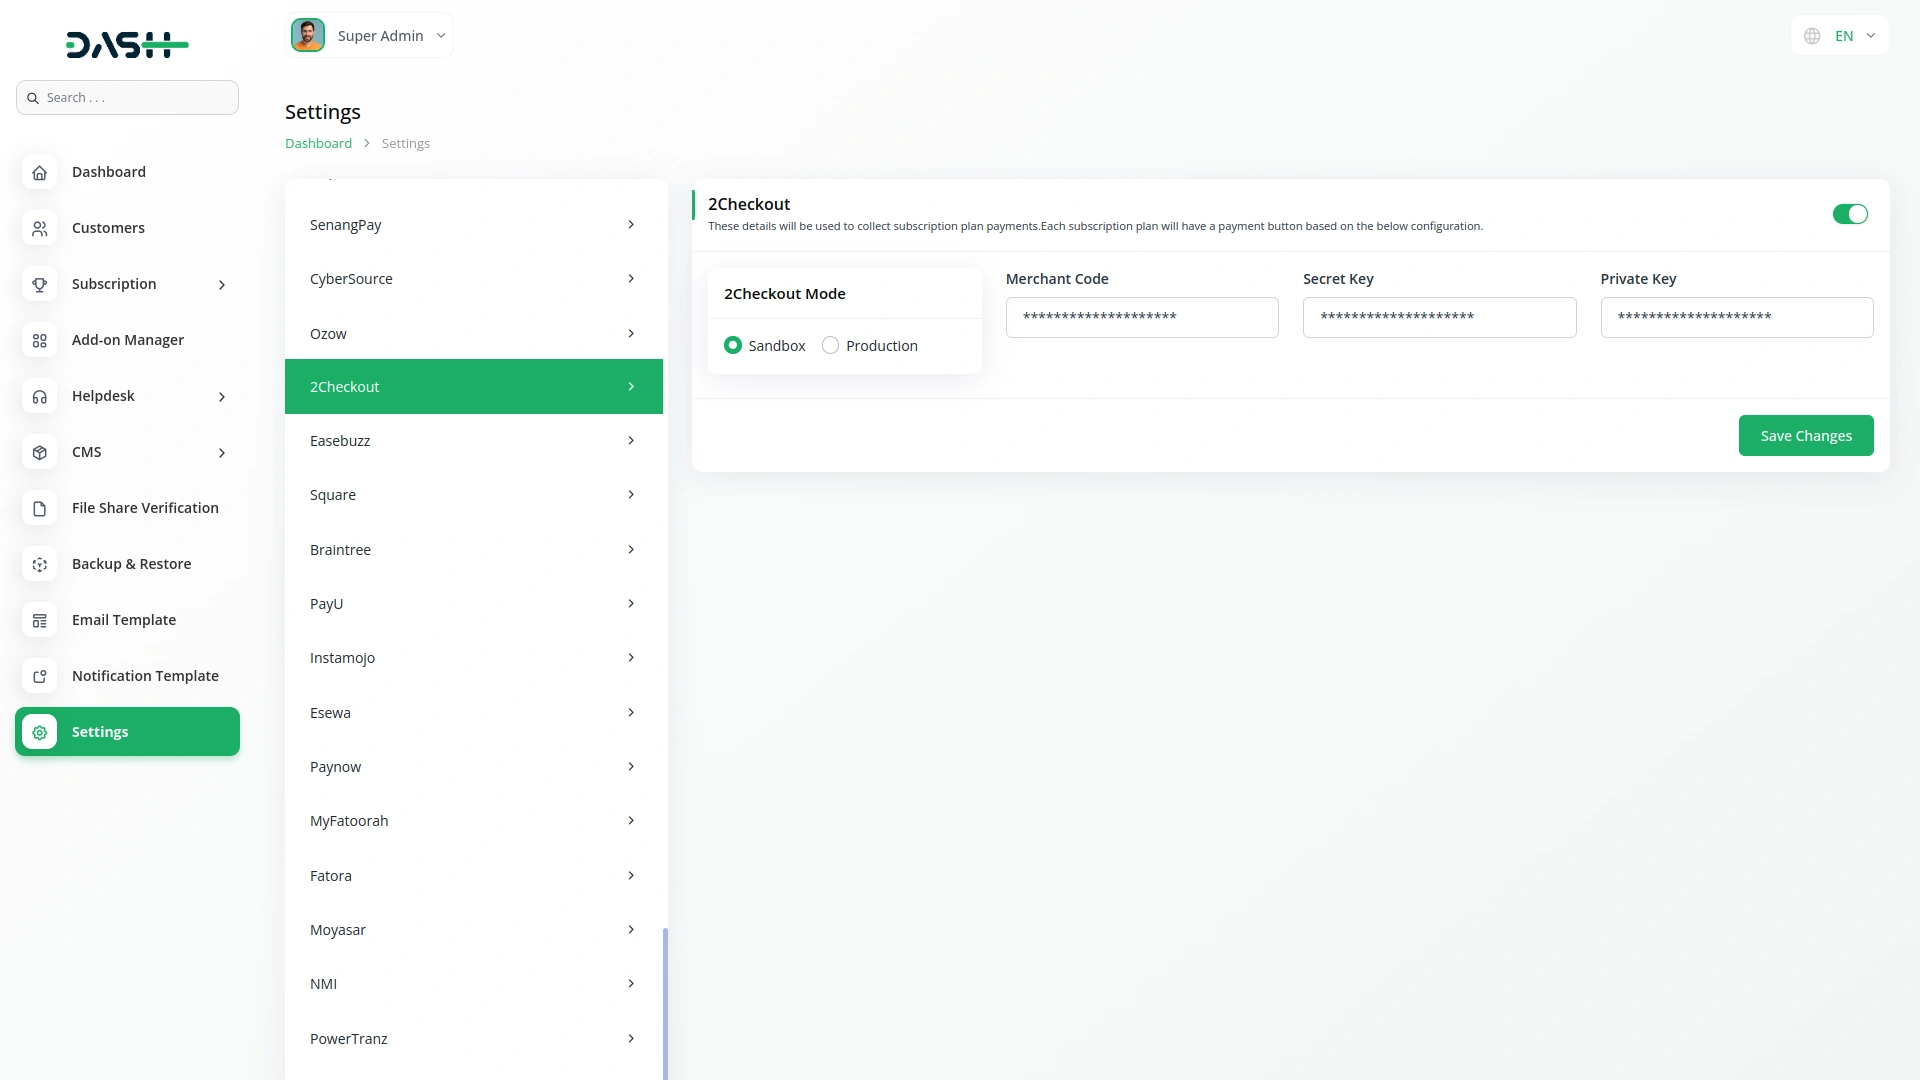Click the Backup & Restore icon
The height and width of the screenshot is (1080, 1920).
(x=39, y=564)
